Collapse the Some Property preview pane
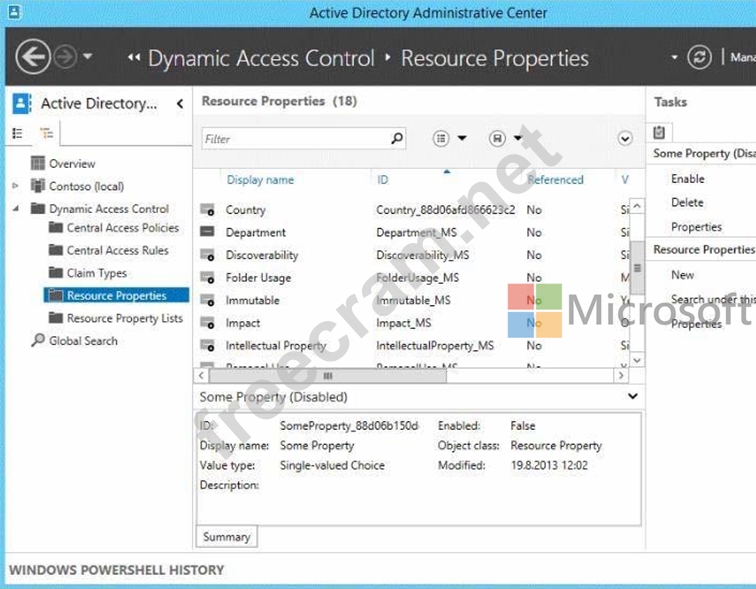The height and width of the screenshot is (589, 756). click(x=633, y=396)
